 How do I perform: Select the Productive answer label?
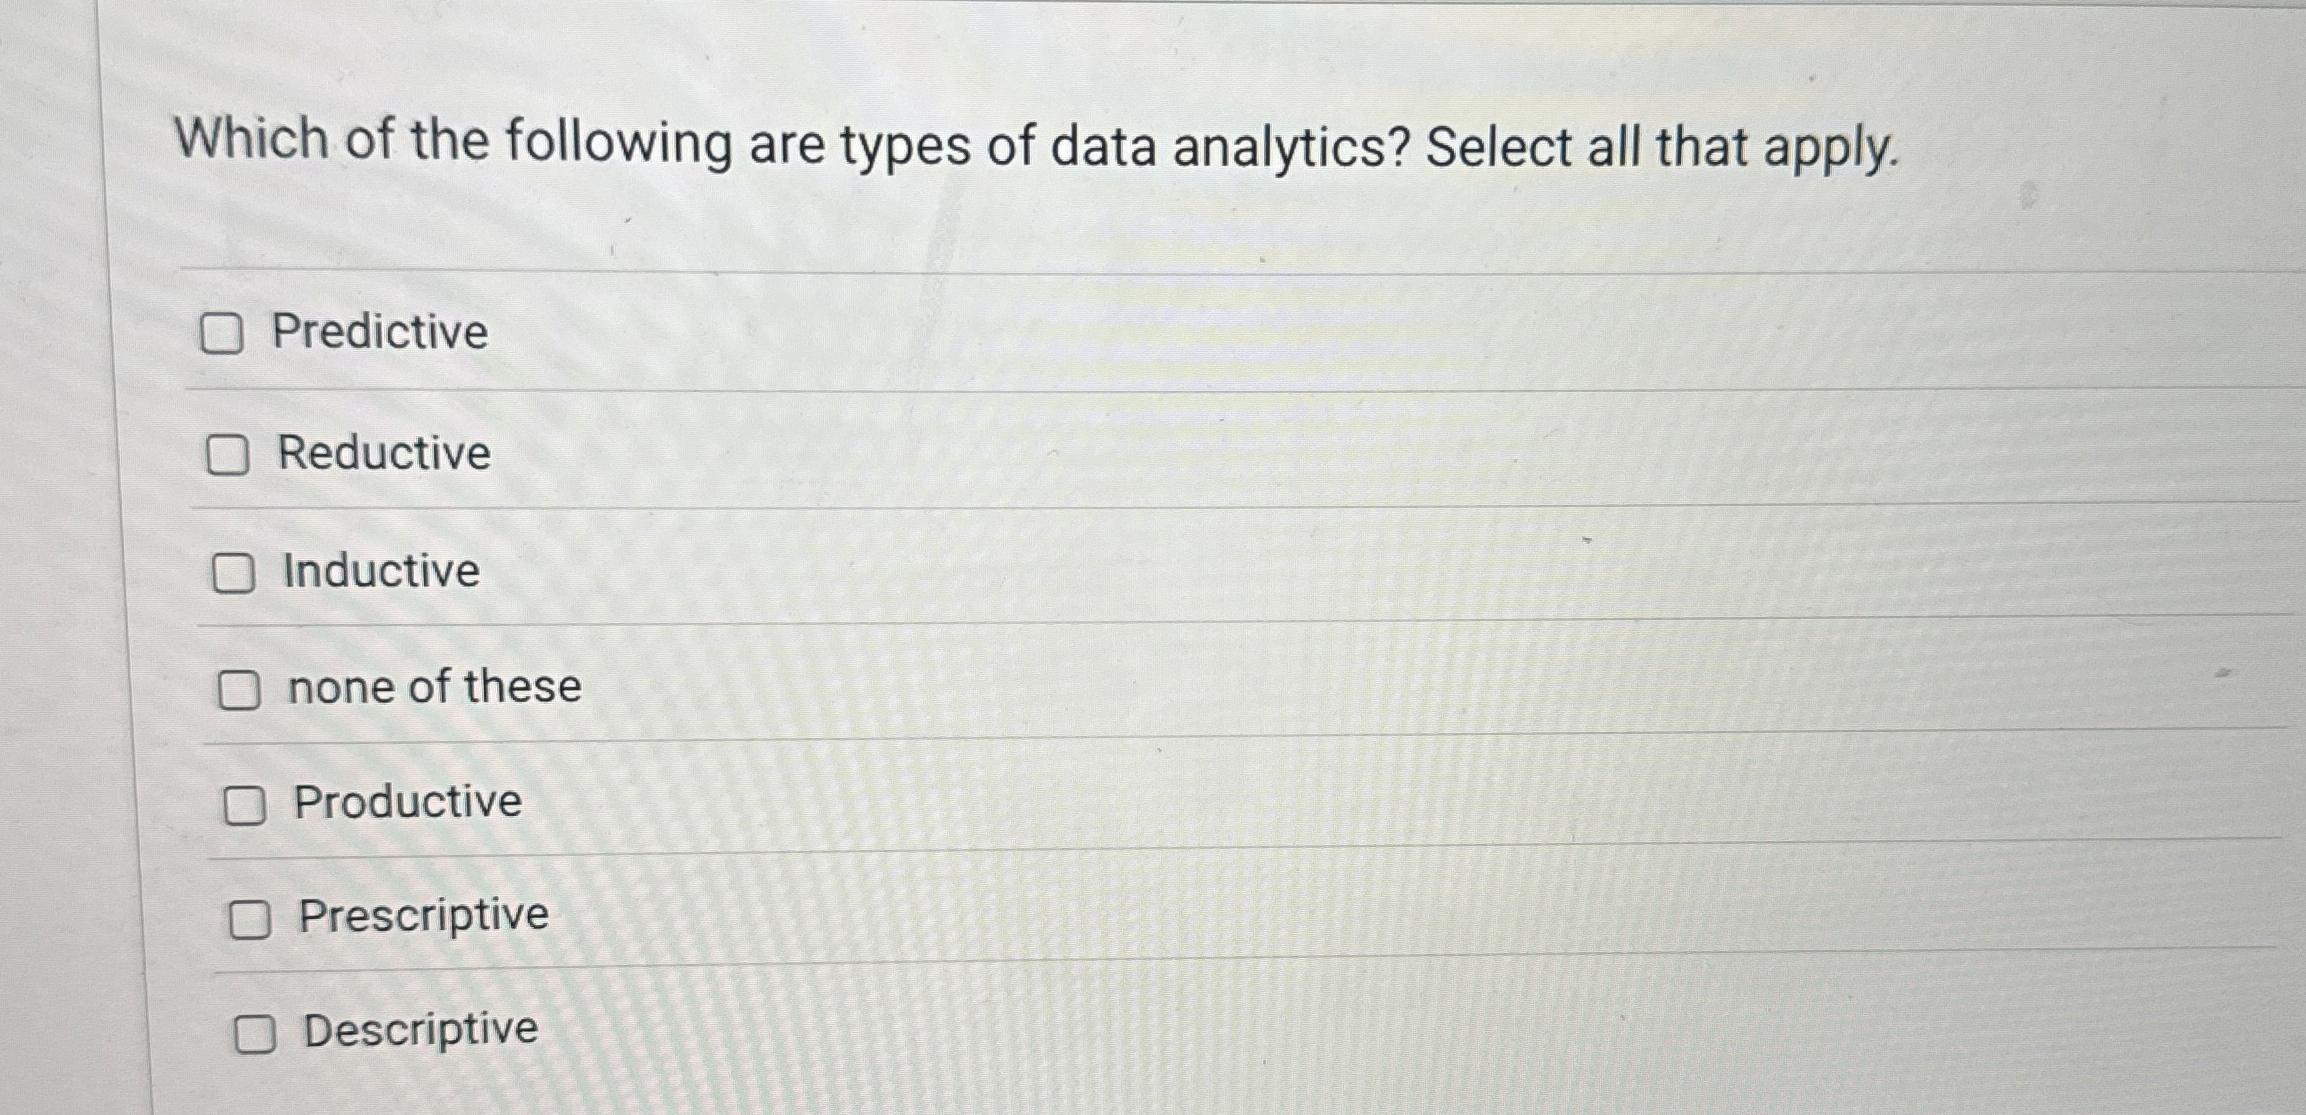coord(406,801)
